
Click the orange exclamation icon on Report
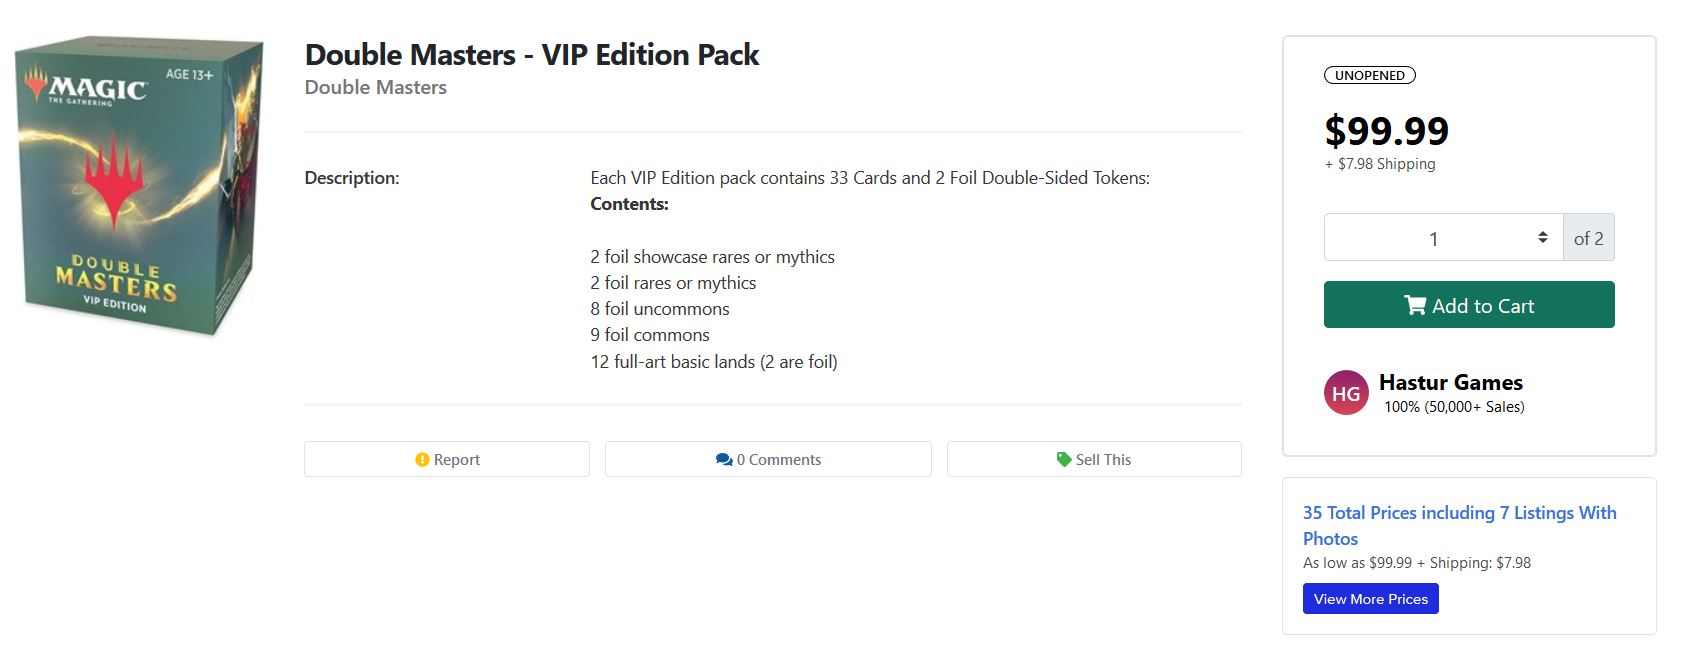coord(422,460)
